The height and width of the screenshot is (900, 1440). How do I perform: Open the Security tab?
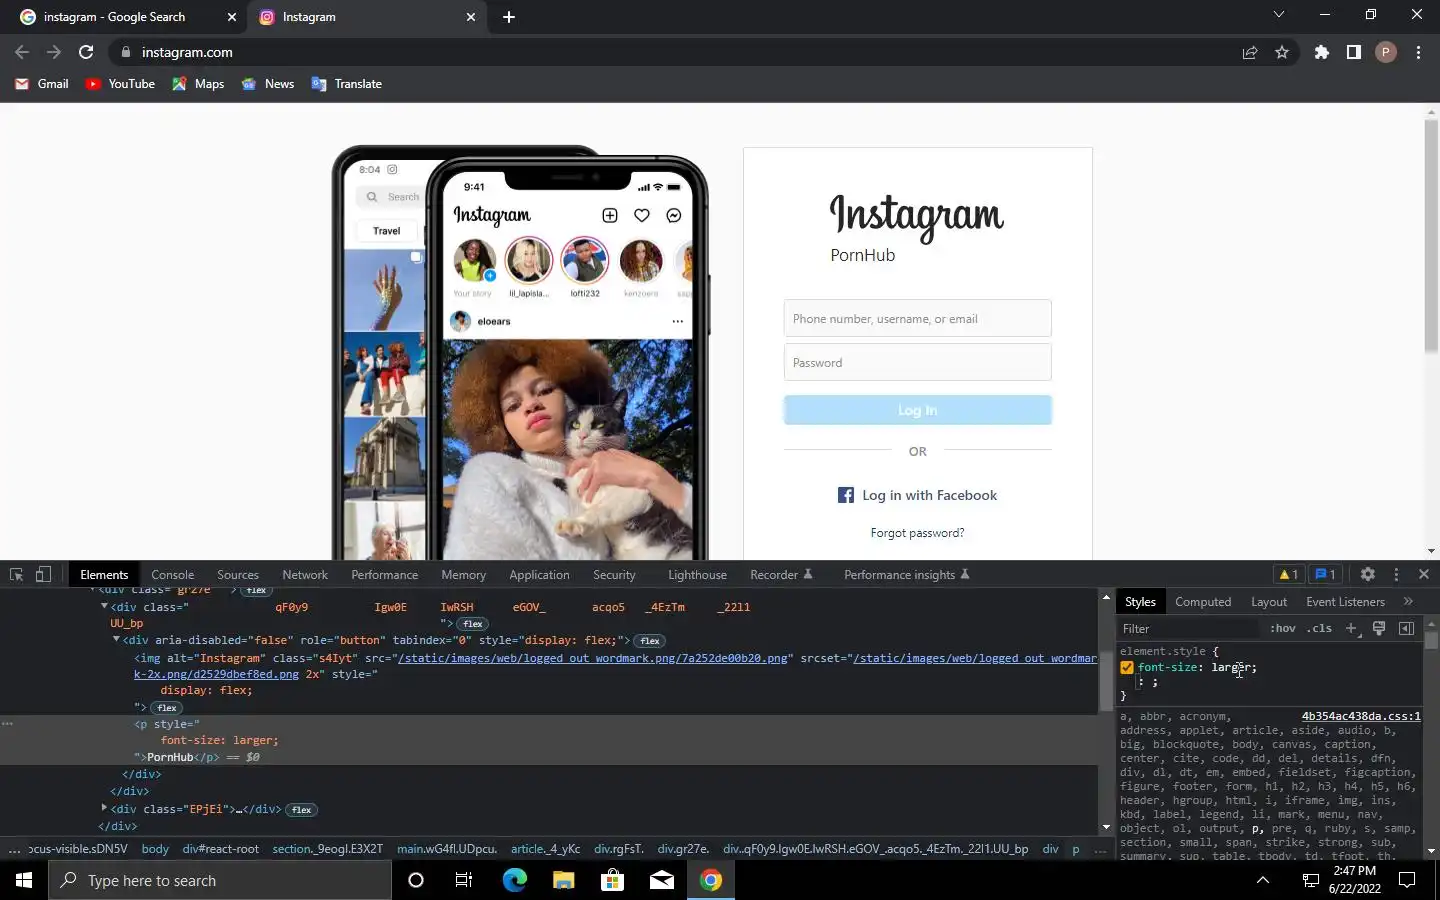(614, 574)
